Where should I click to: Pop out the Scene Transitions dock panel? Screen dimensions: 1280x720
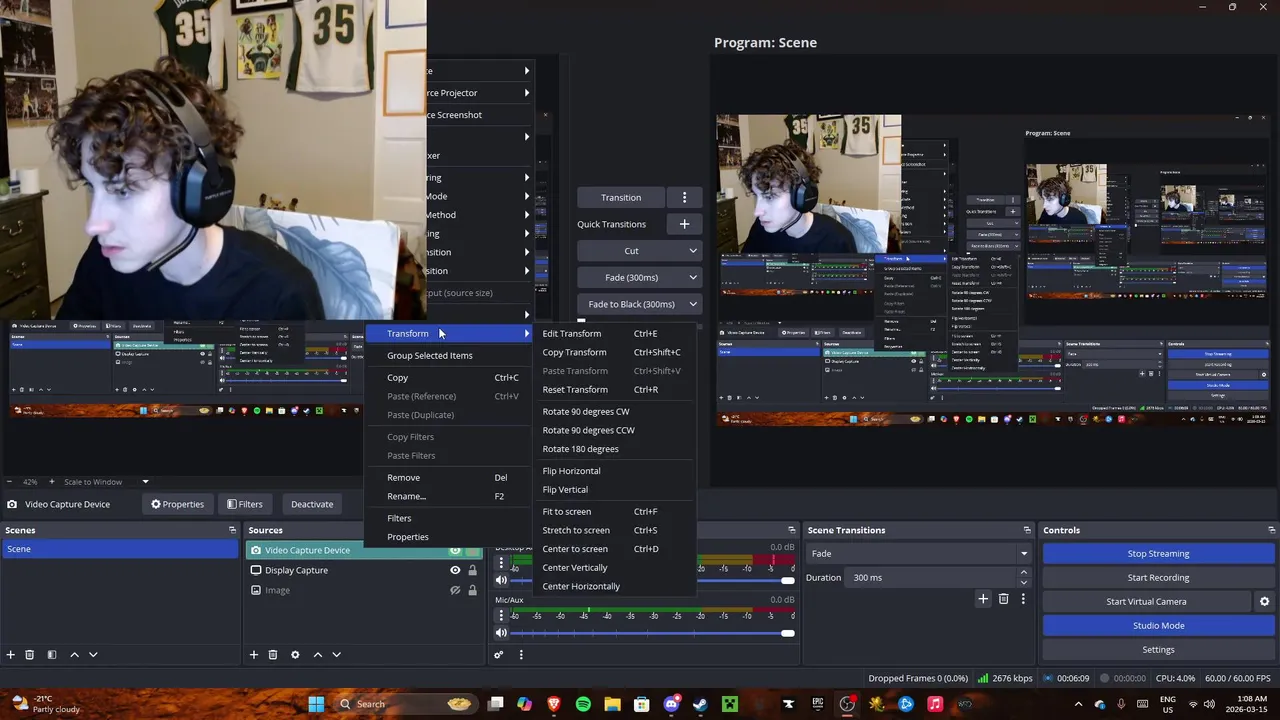click(x=1026, y=530)
